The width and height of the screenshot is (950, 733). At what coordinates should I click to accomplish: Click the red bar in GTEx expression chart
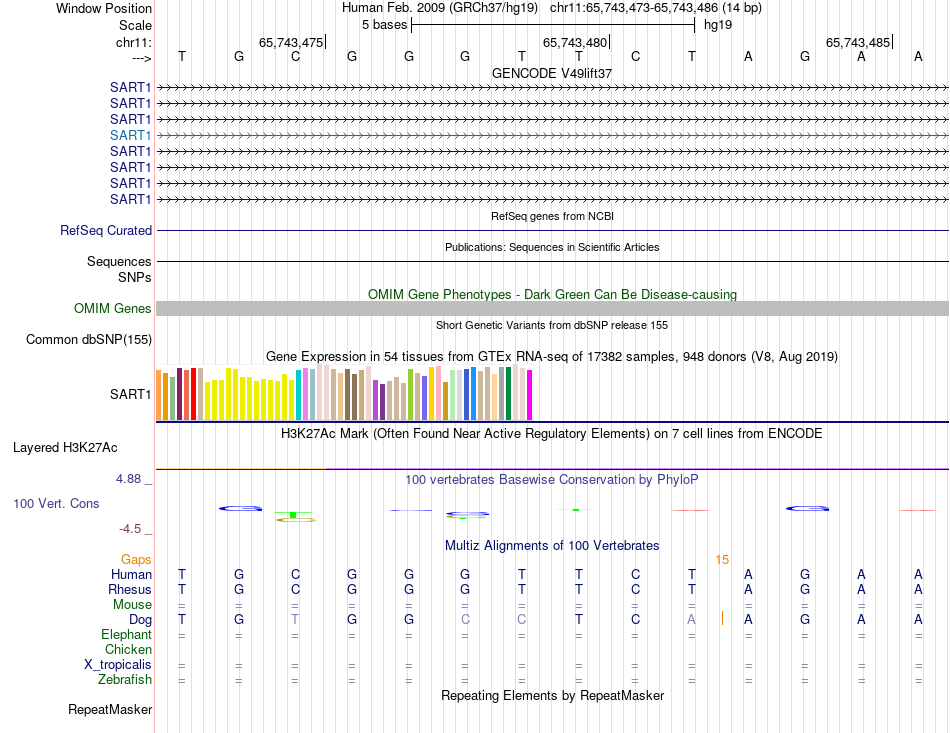click(x=193, y=394)
